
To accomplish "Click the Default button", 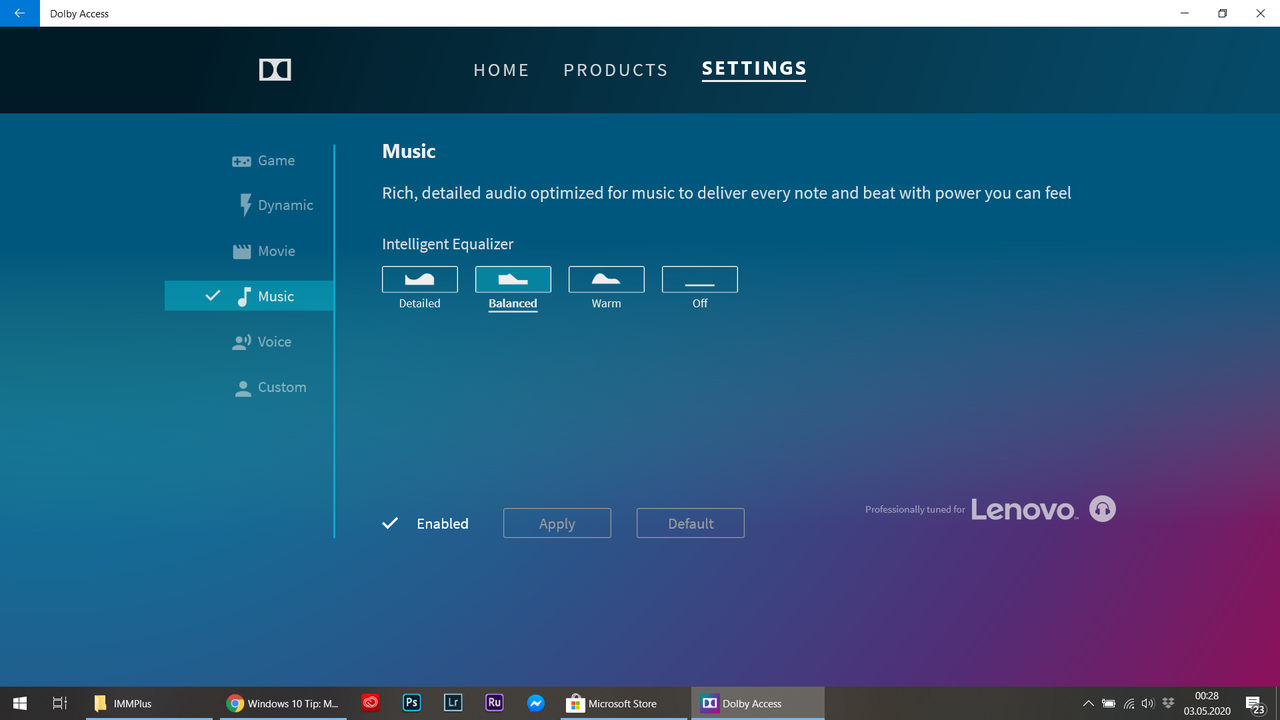I will pos(690,523).
